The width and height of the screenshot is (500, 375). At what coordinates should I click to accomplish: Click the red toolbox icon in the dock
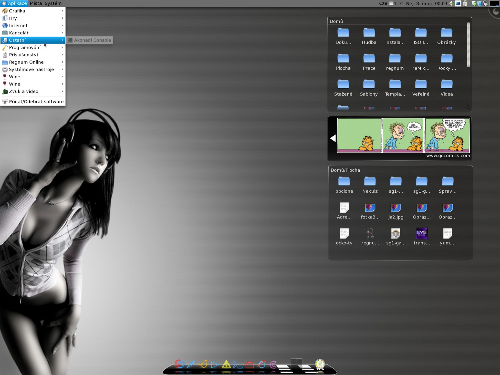point(250,364)
